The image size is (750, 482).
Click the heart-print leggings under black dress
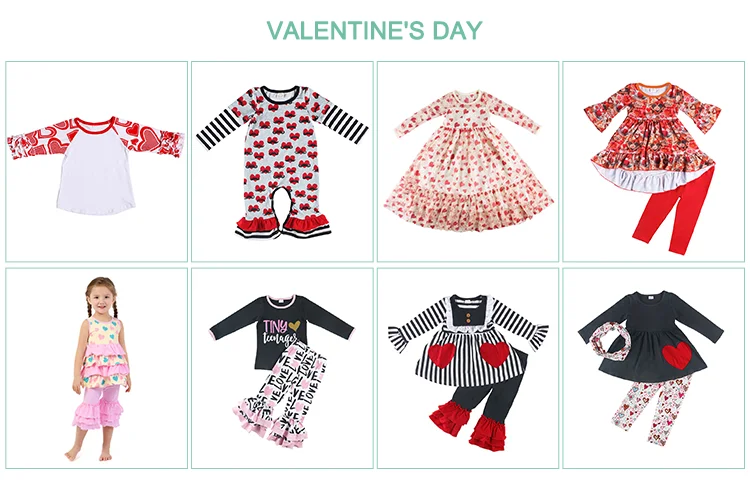tap(653, 409)
